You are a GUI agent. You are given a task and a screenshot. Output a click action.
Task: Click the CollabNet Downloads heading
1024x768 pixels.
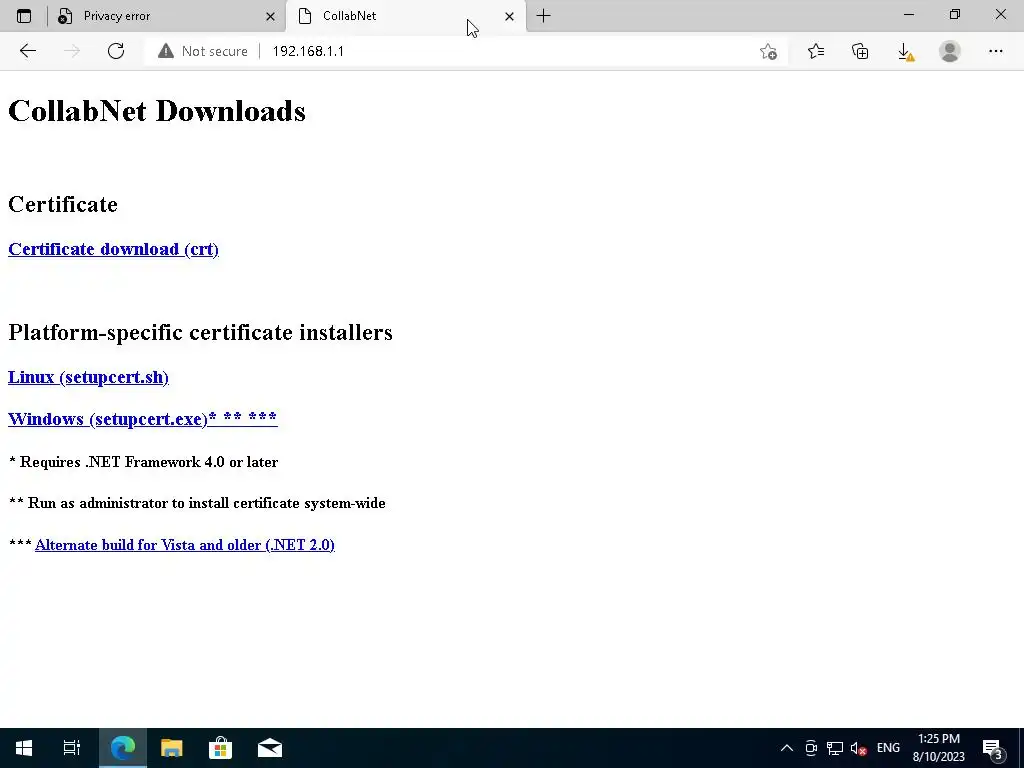pos(157,110)
